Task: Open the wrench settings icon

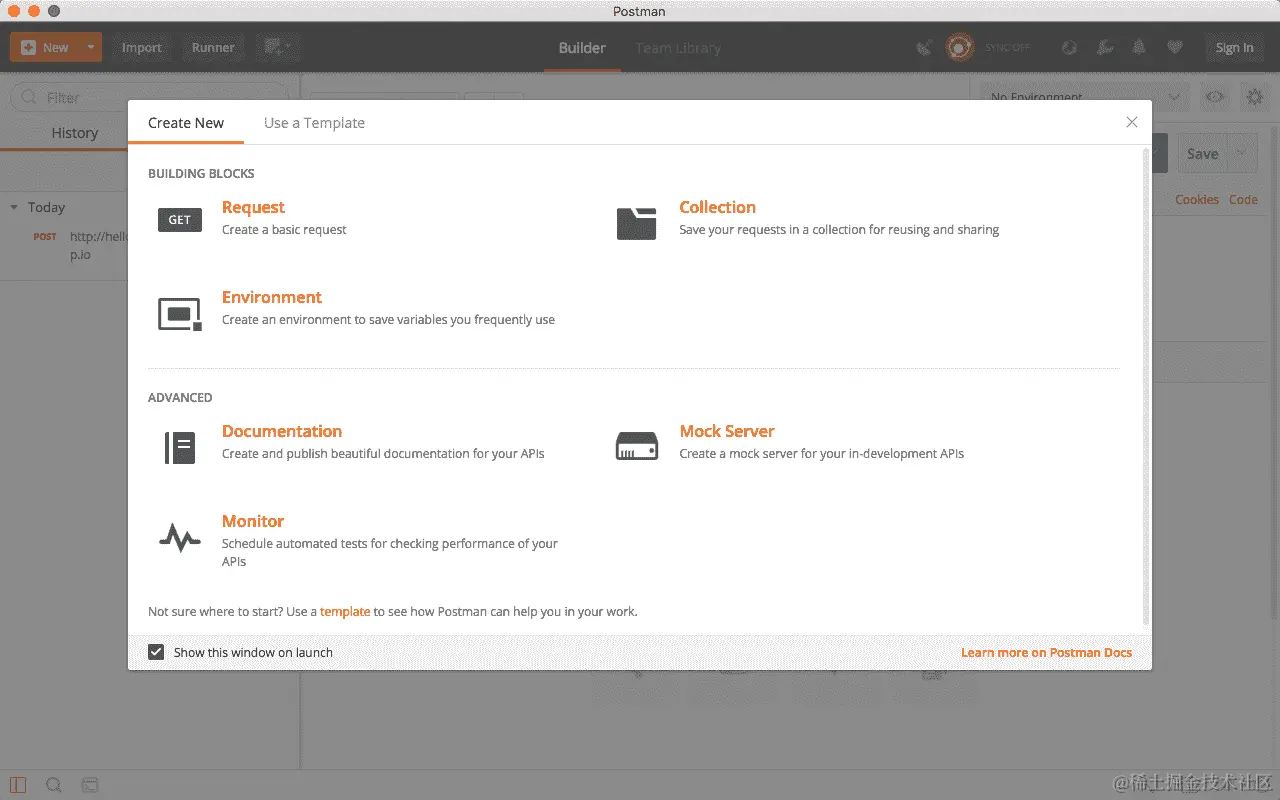Action: (x=1105, y=47)
